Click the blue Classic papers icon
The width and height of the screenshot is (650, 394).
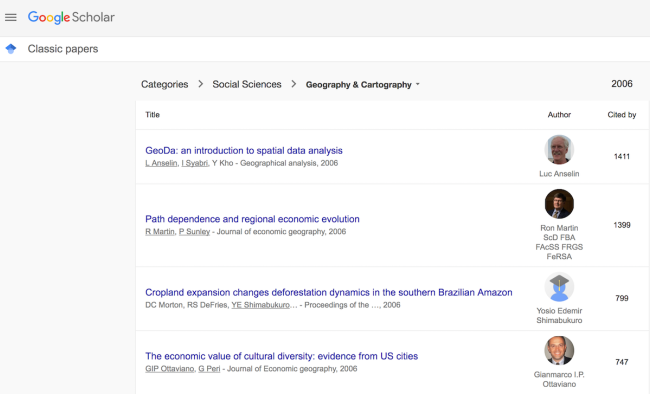point(11,49)
